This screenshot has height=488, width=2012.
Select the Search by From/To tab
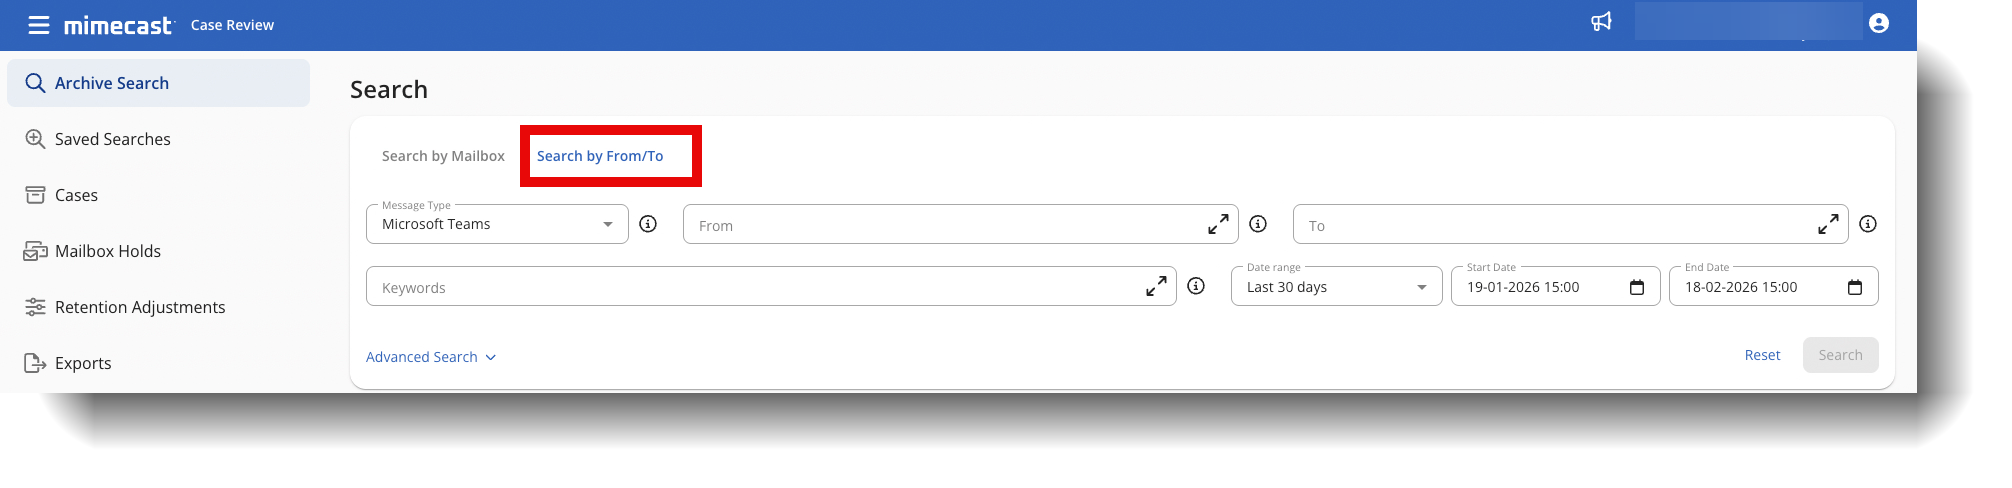[600, 156]
